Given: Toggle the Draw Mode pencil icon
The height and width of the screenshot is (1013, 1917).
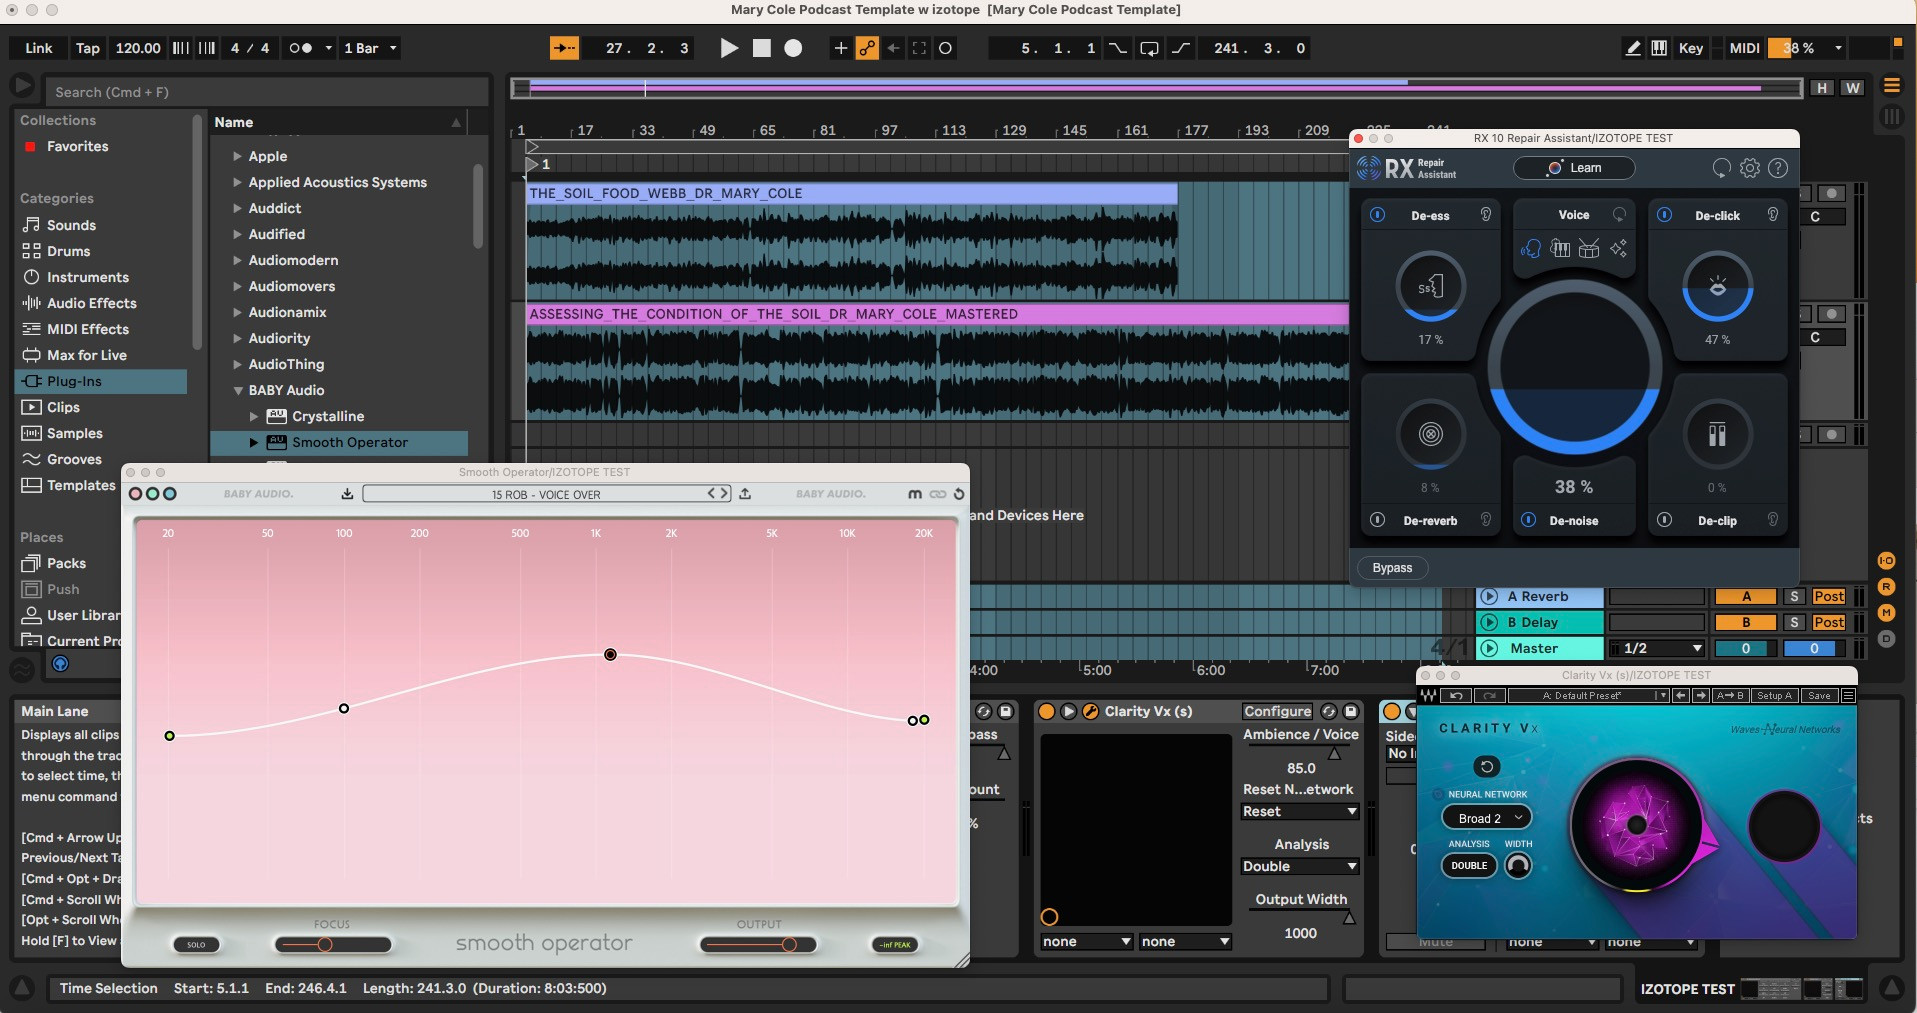Looking at the screenshot, I should click(1632, 48).
